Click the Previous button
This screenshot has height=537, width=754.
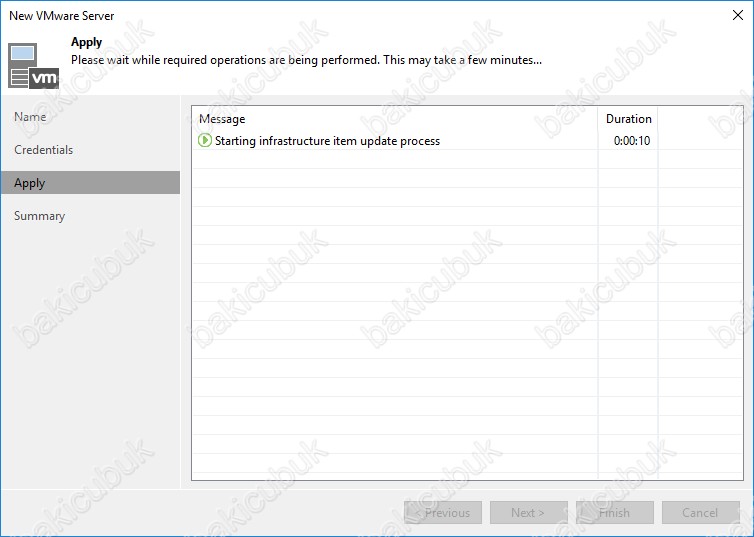443,512
